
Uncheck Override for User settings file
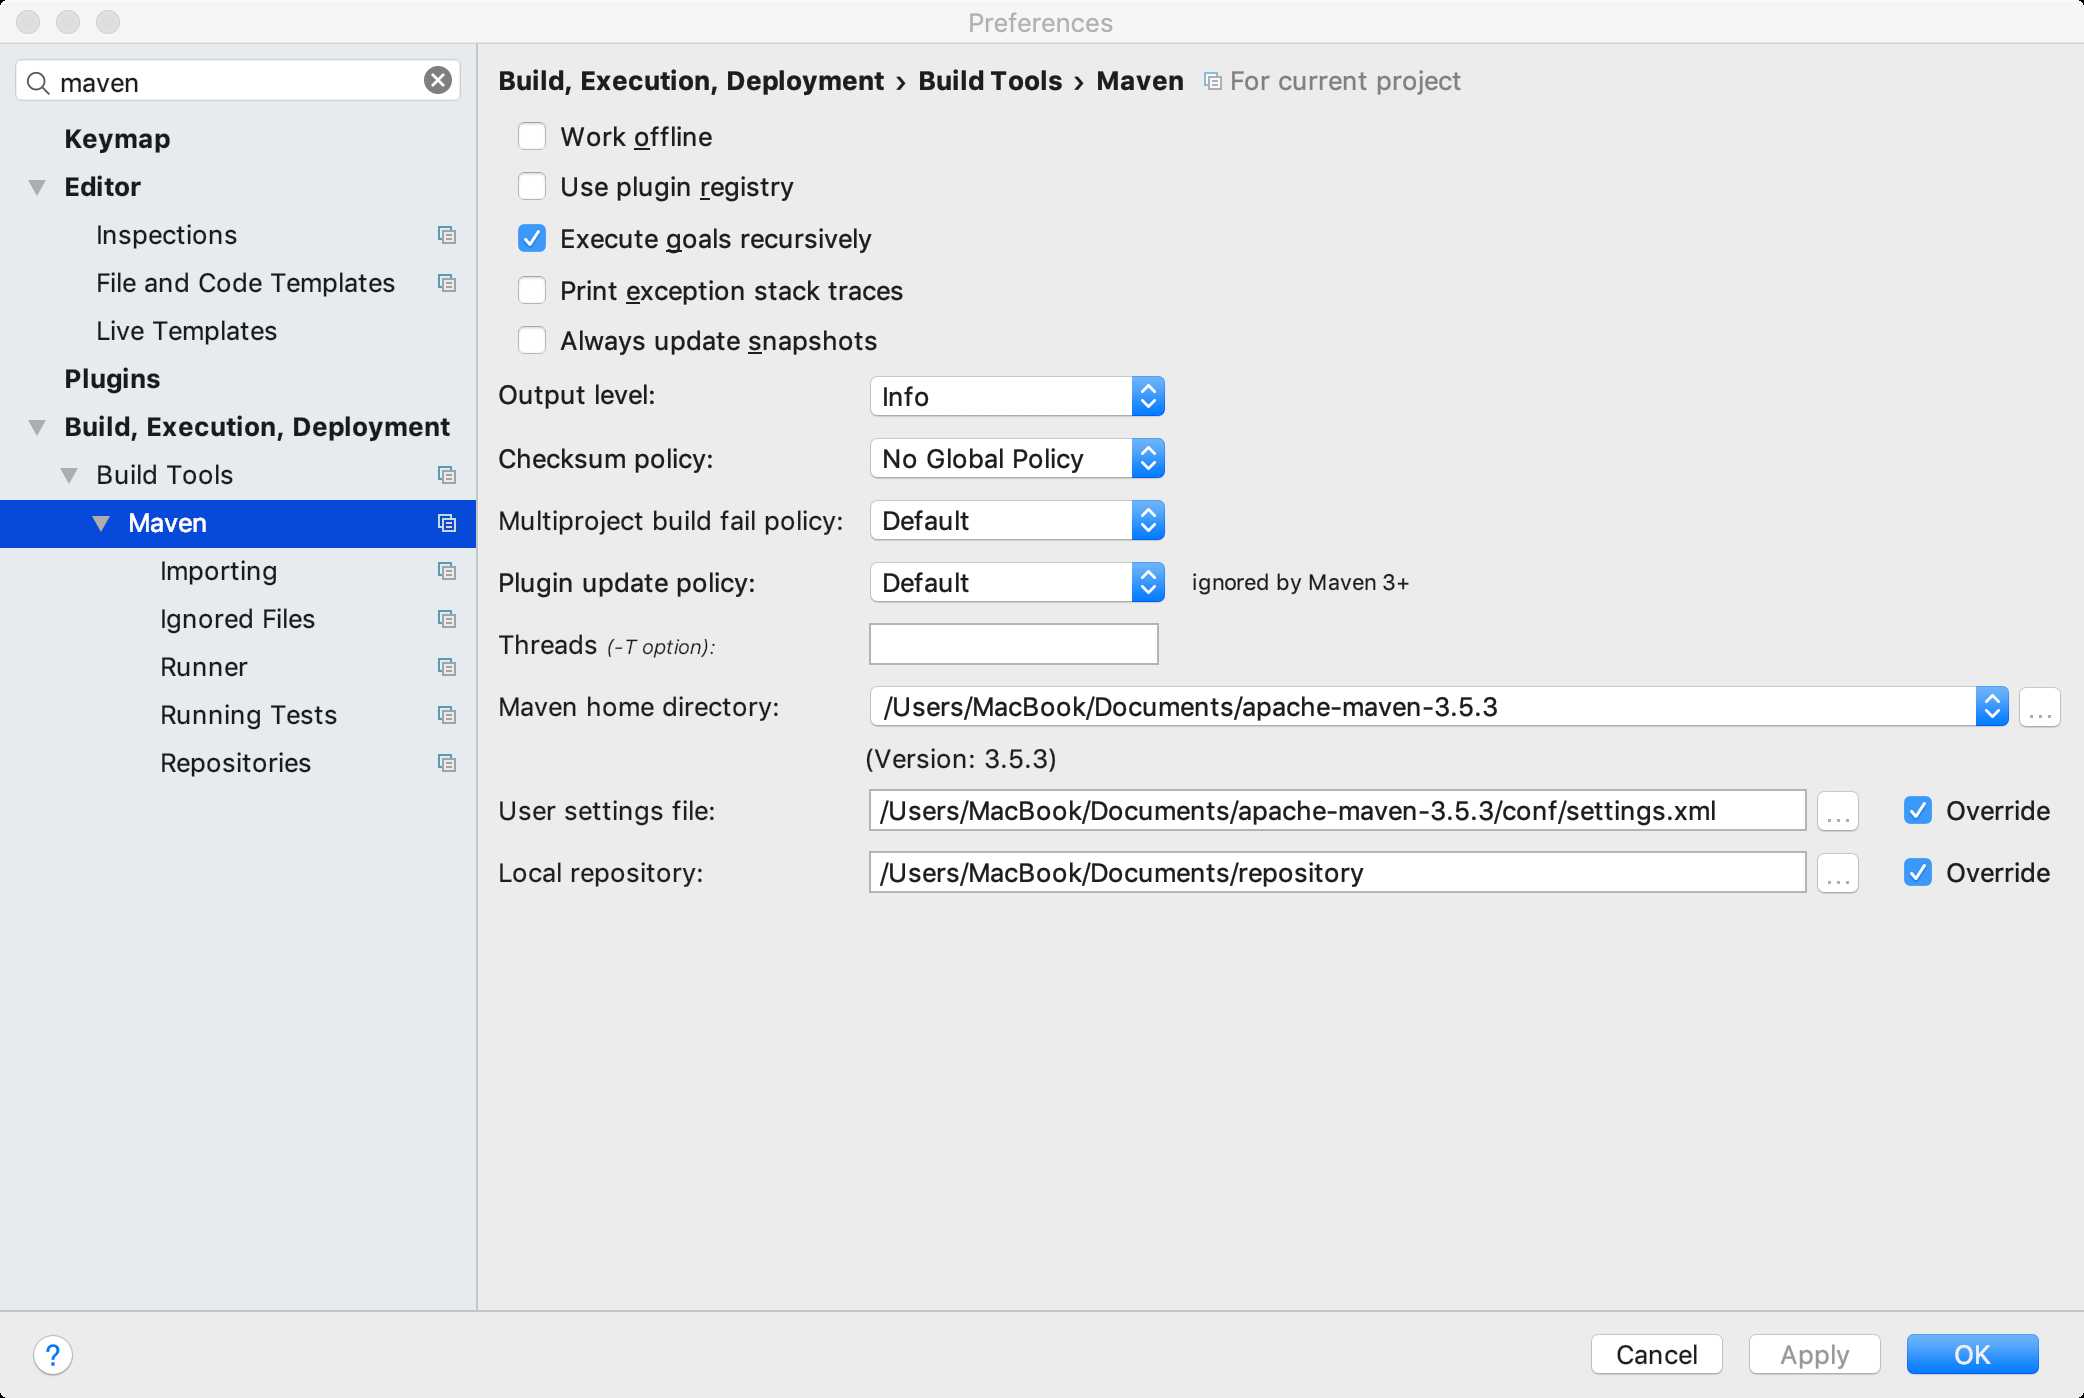pyautogui.click(x=1918, y=810)
